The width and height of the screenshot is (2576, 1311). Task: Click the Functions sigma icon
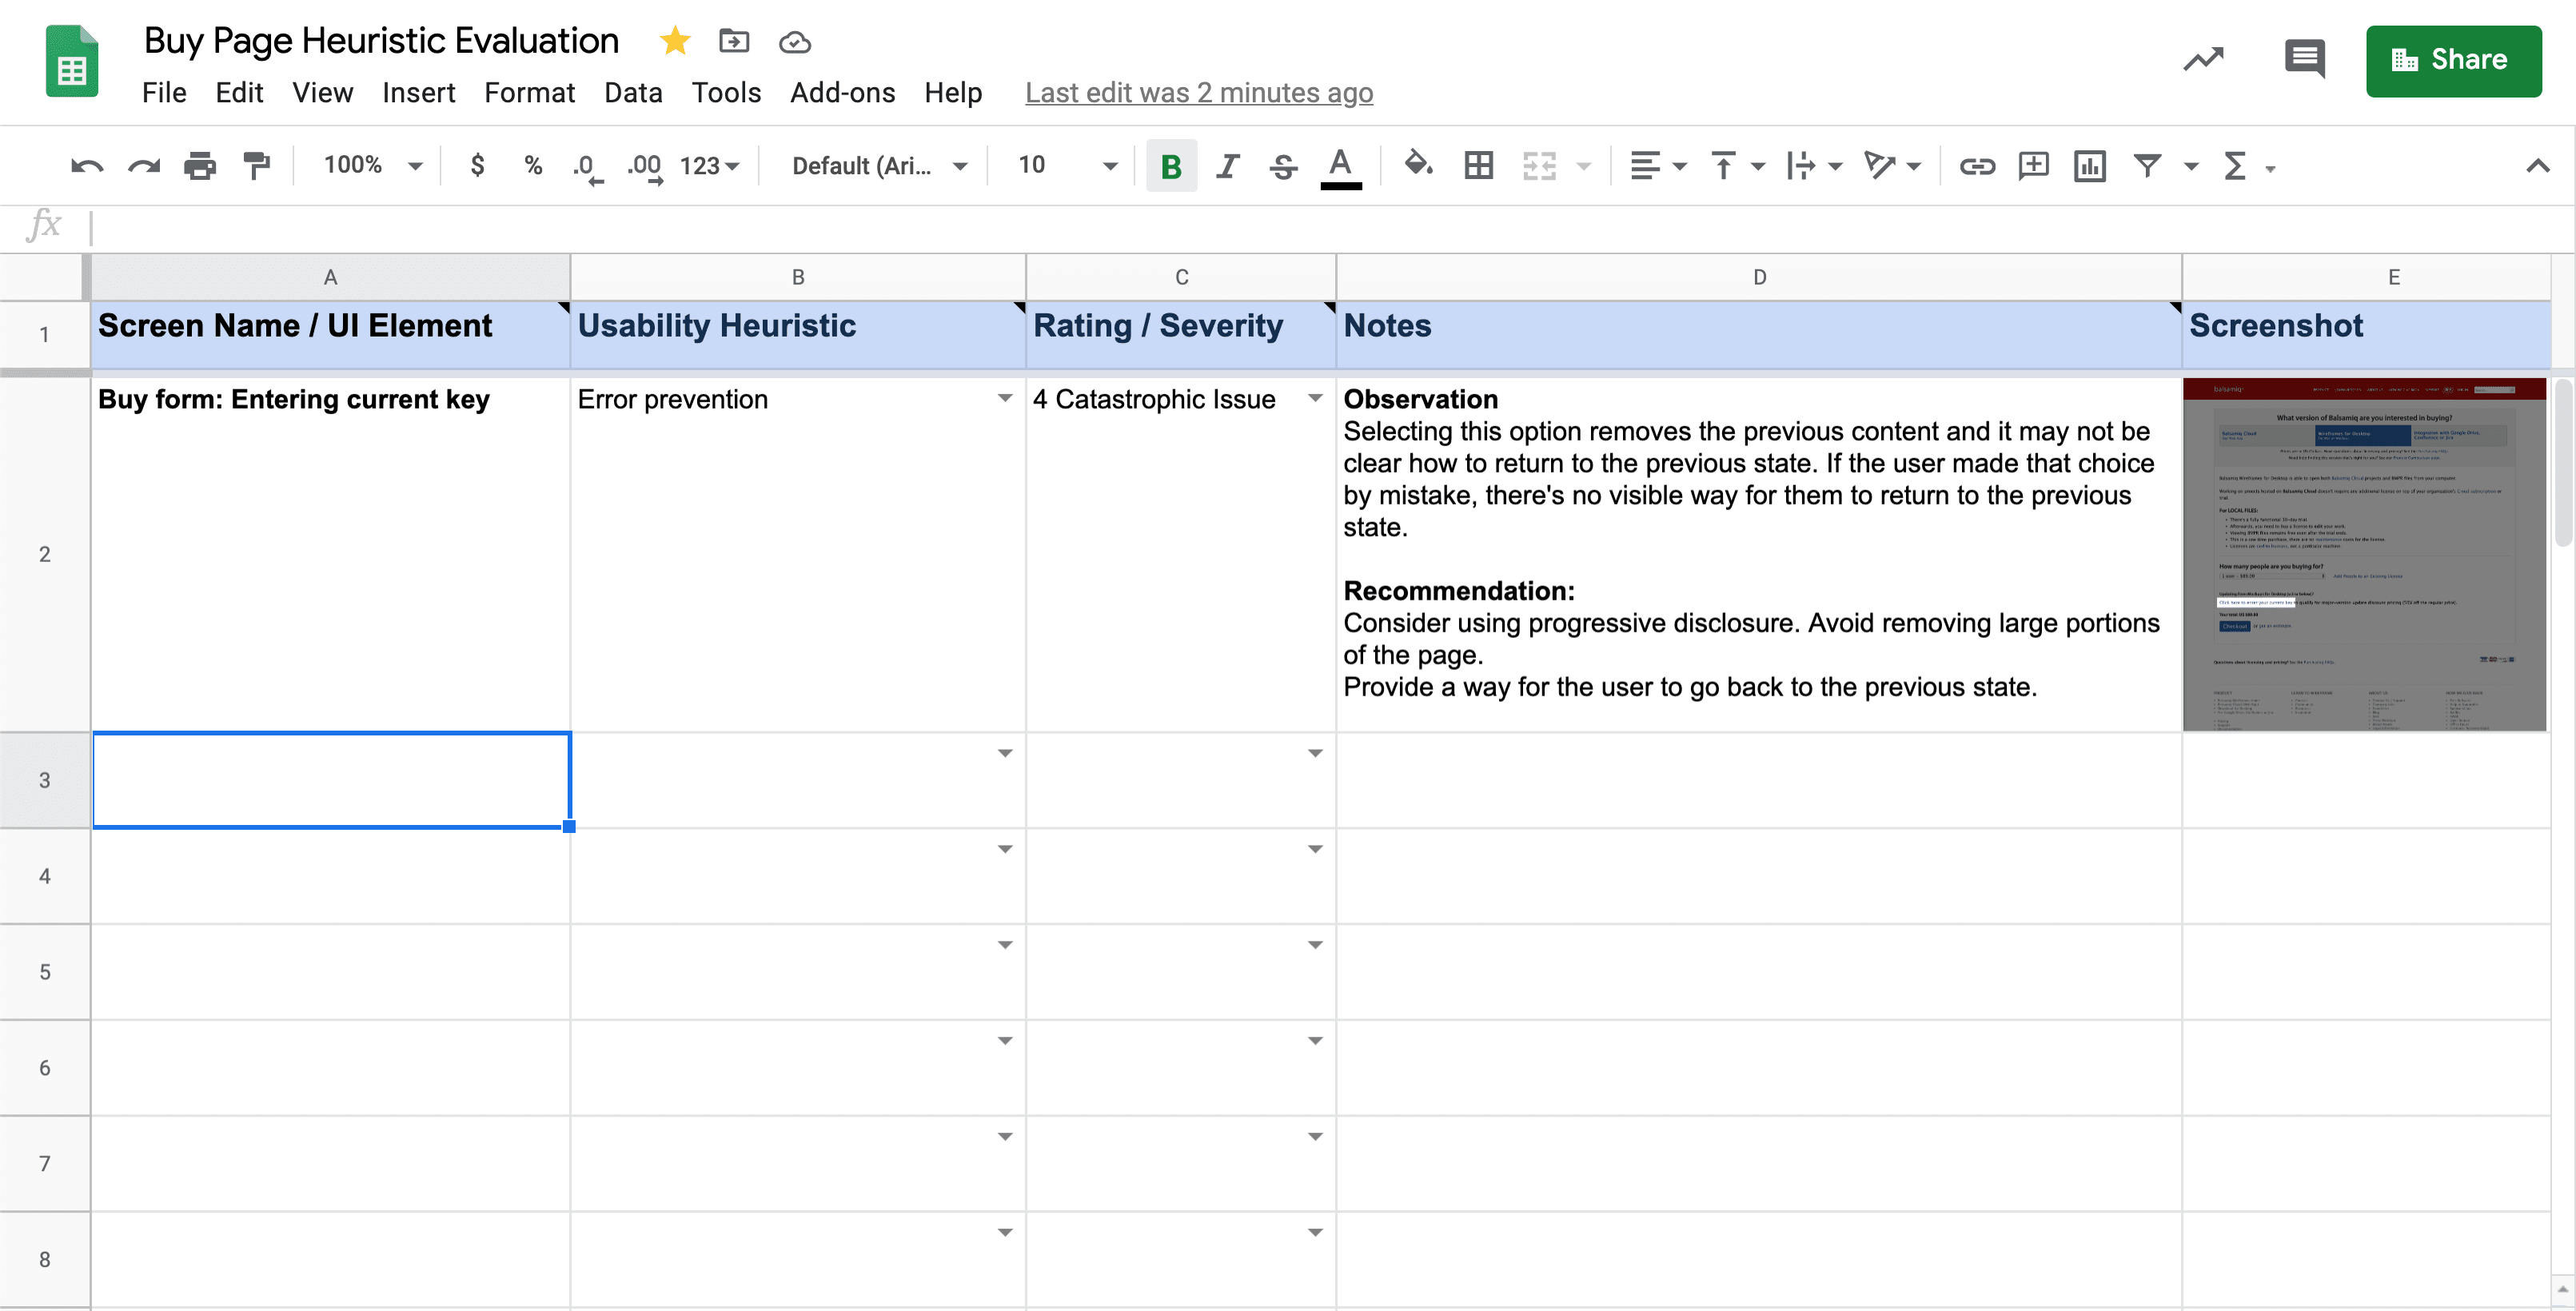2234,166
